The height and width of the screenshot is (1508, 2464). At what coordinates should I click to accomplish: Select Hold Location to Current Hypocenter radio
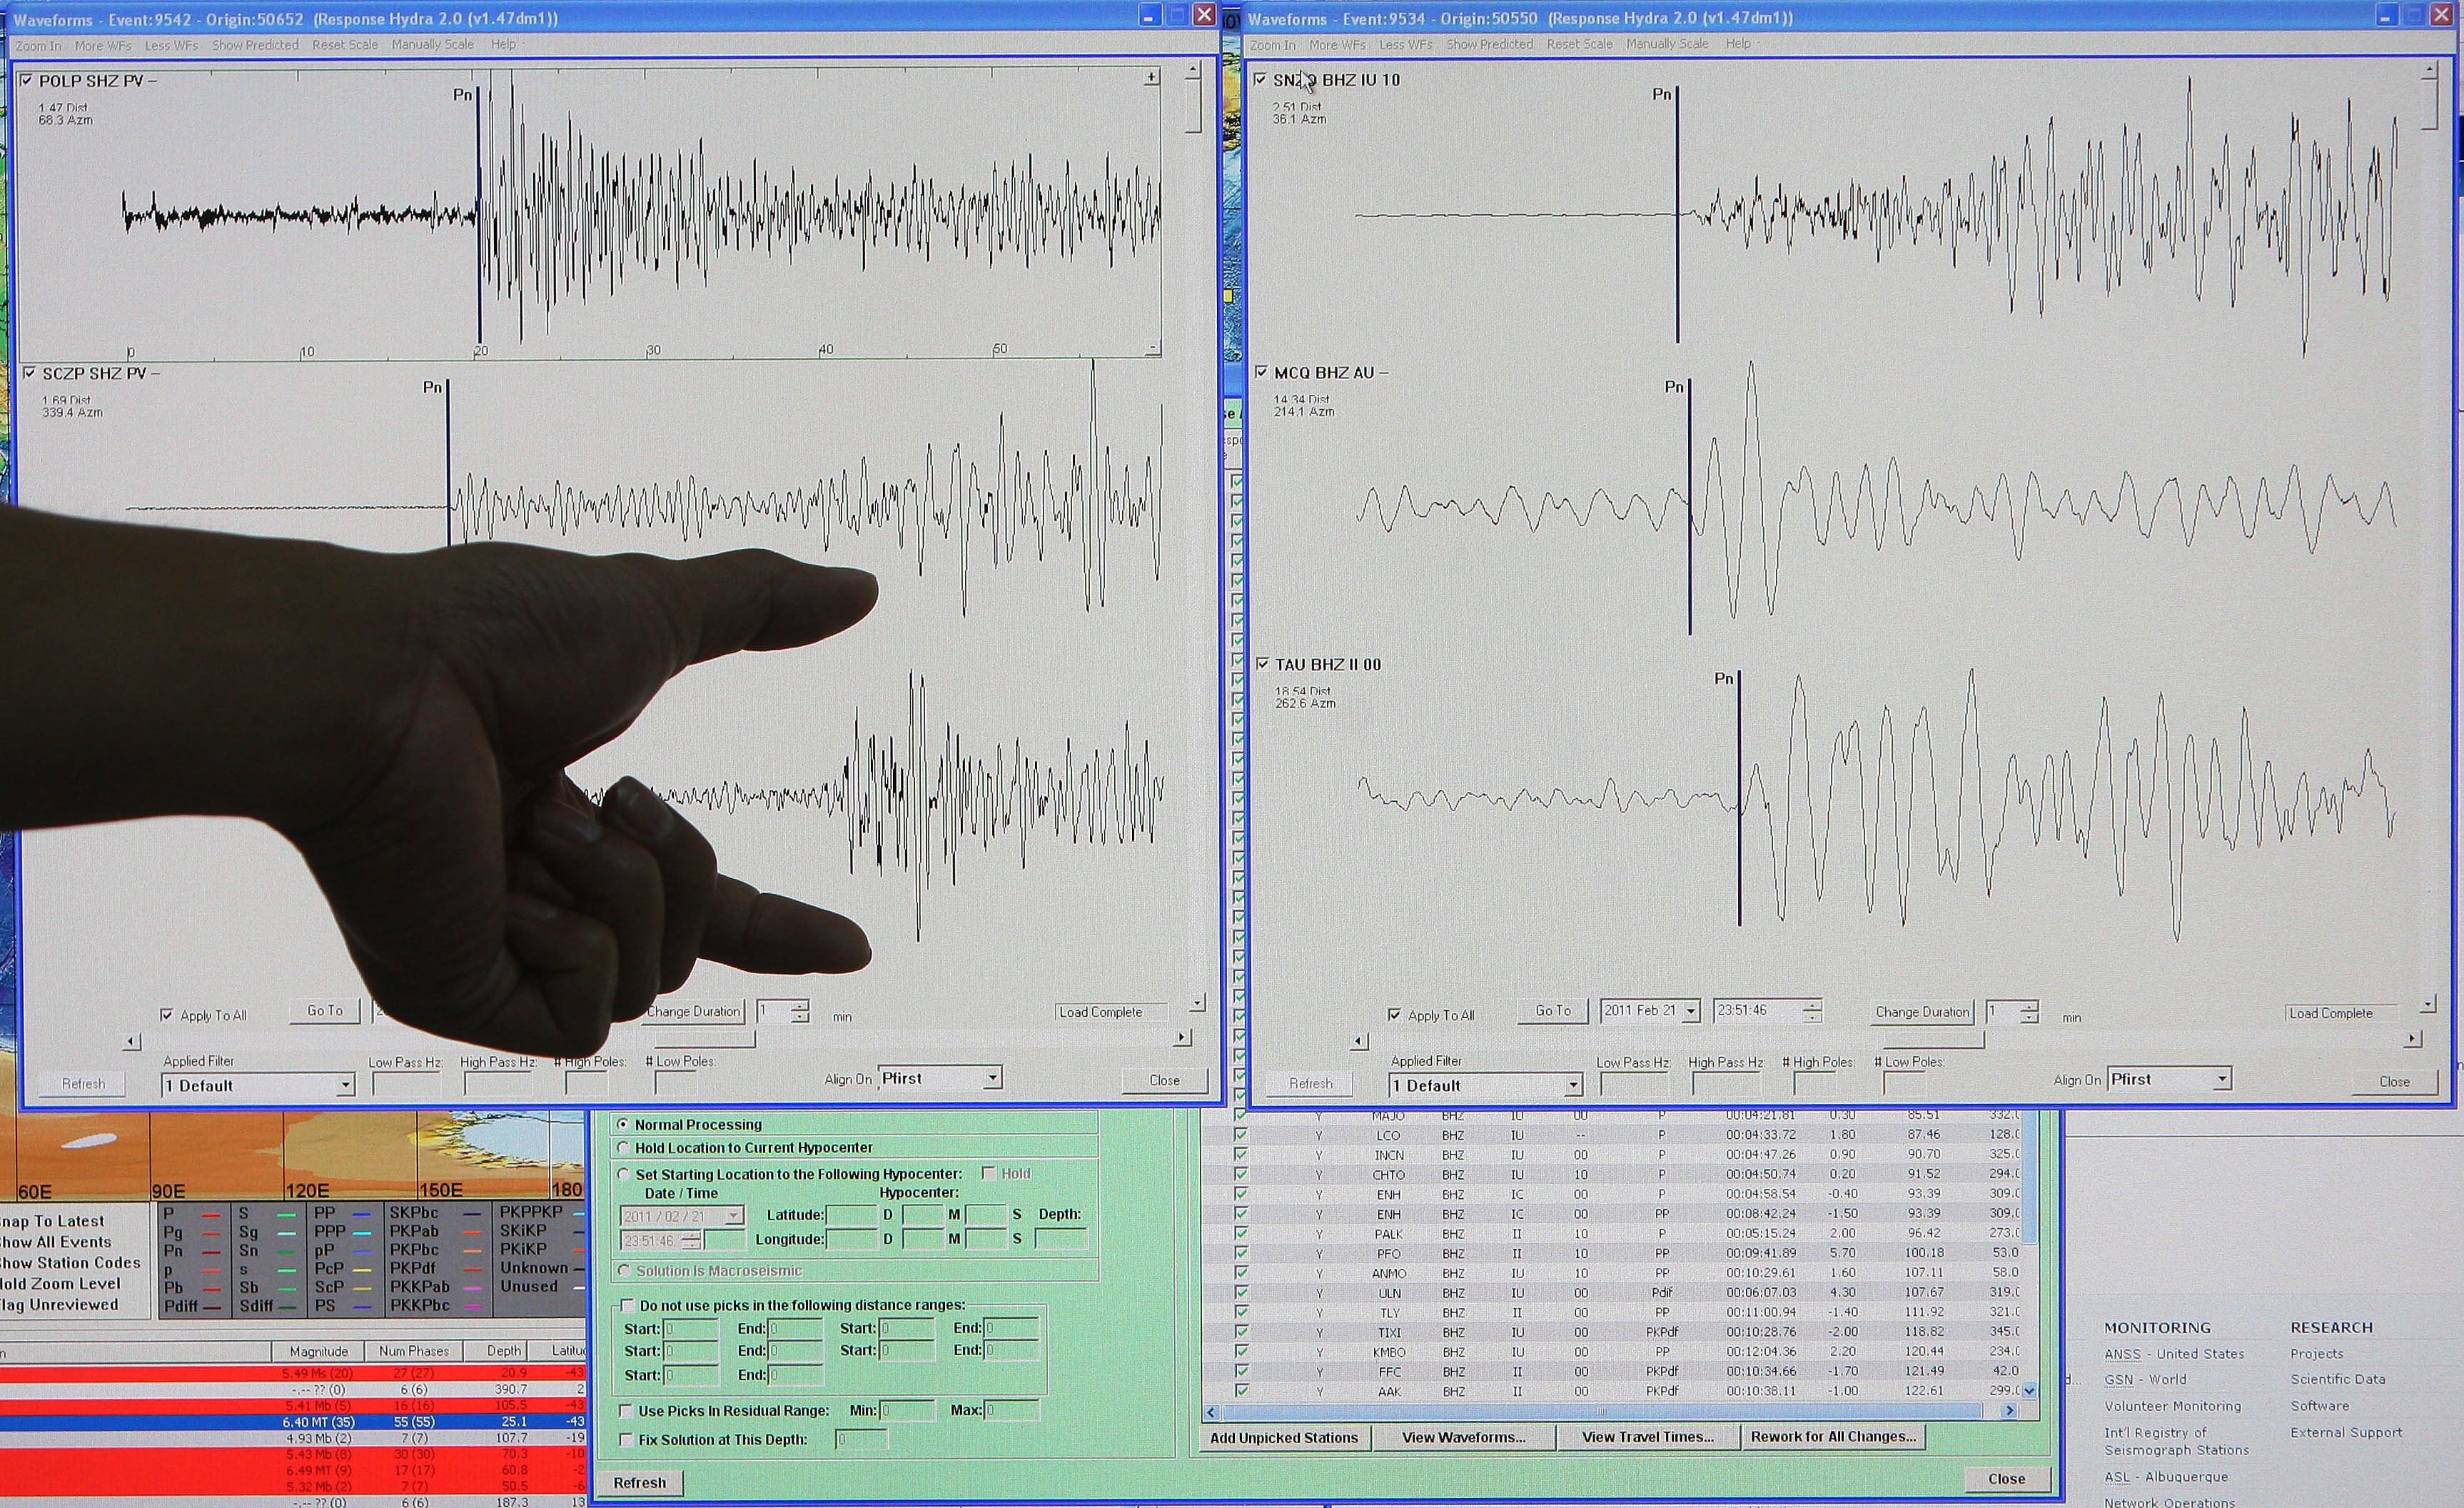click(x=624, y=1148)
